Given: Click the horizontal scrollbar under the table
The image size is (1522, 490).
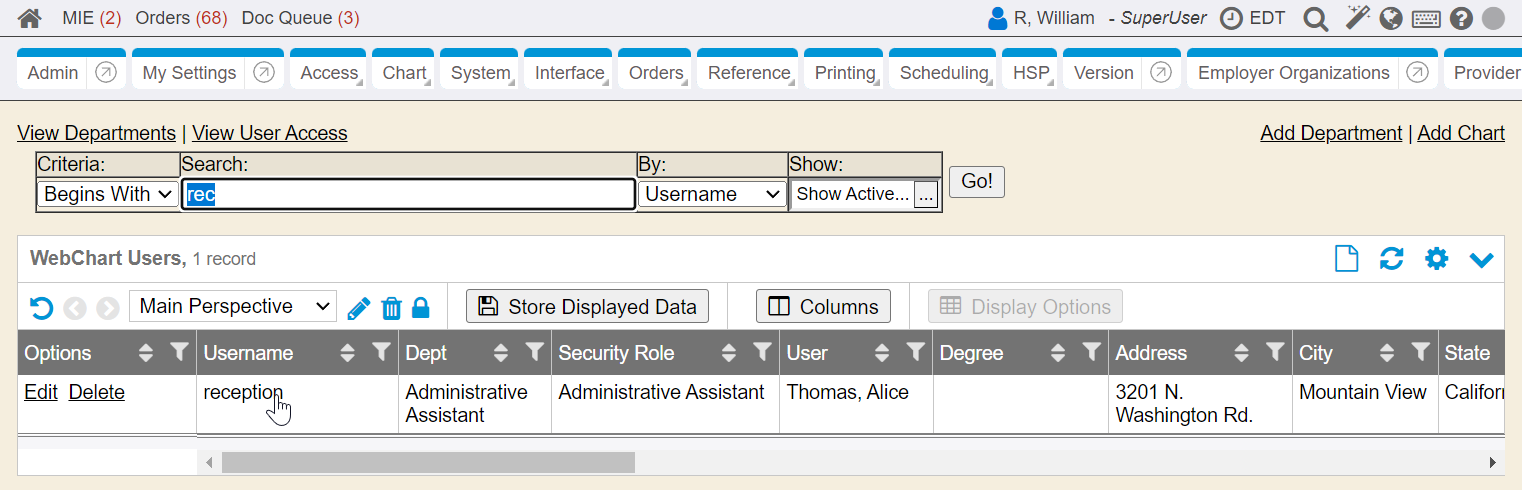Looking at the screenshot, I should [428, 462].
